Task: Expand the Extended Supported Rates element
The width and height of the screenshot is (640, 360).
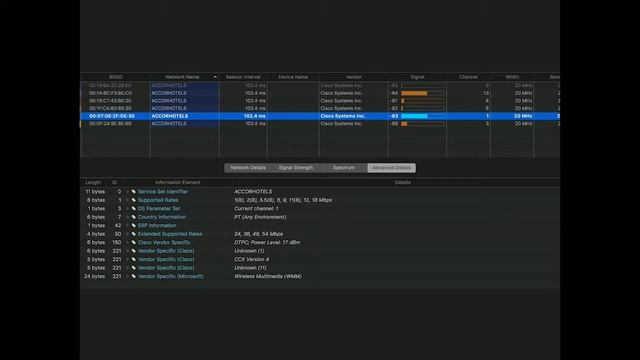Action: point(127,234)
